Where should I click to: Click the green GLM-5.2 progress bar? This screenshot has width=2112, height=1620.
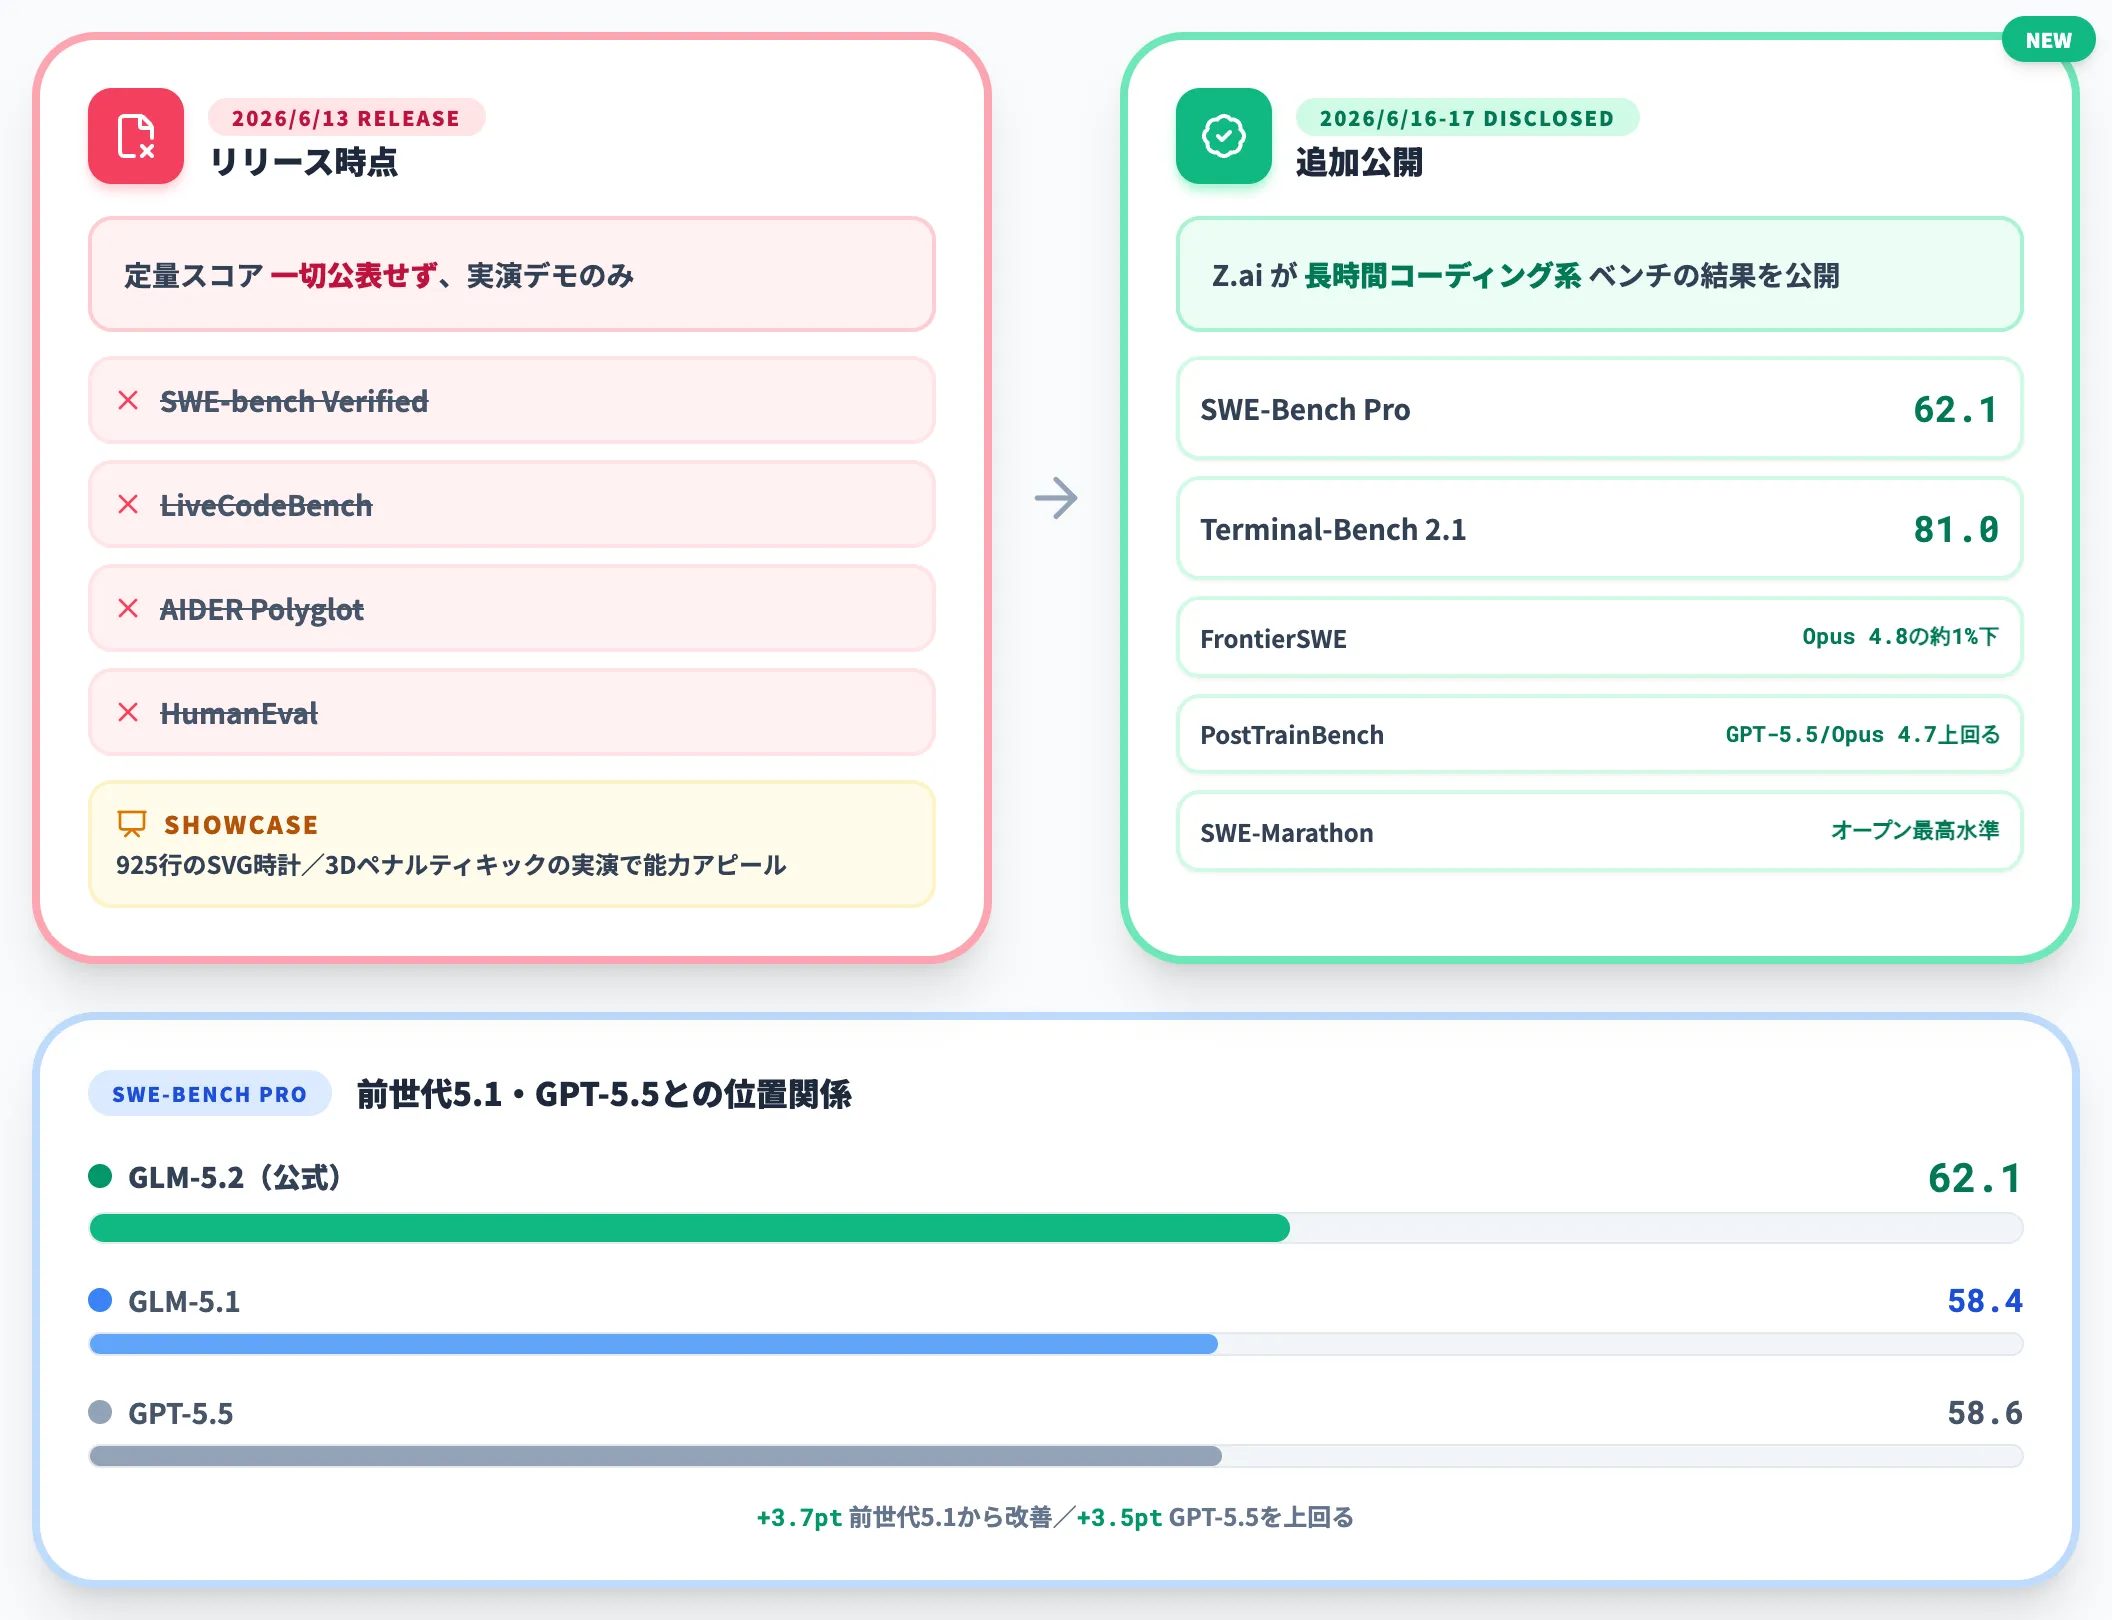[x=689, y=1228]
